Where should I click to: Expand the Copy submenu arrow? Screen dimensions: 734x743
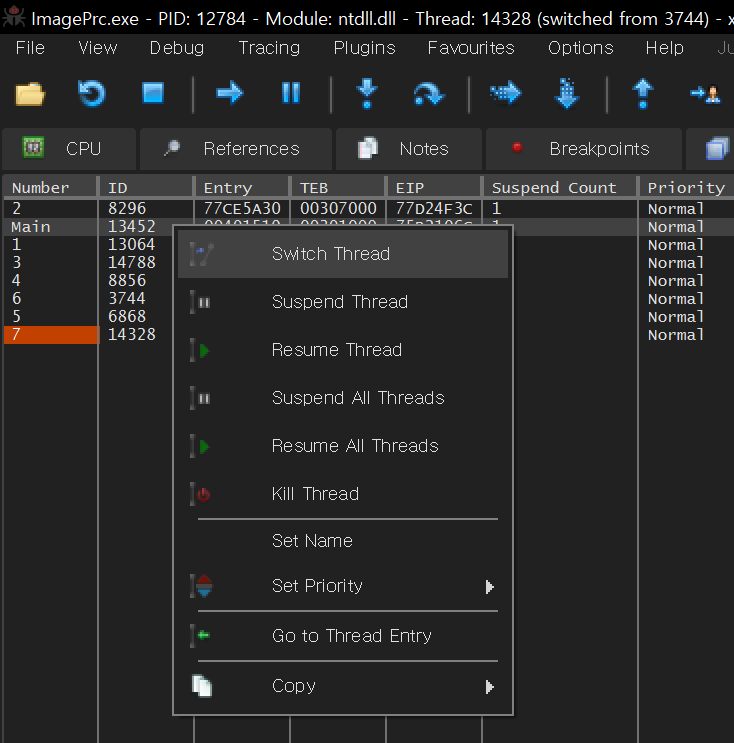[489, 687]
